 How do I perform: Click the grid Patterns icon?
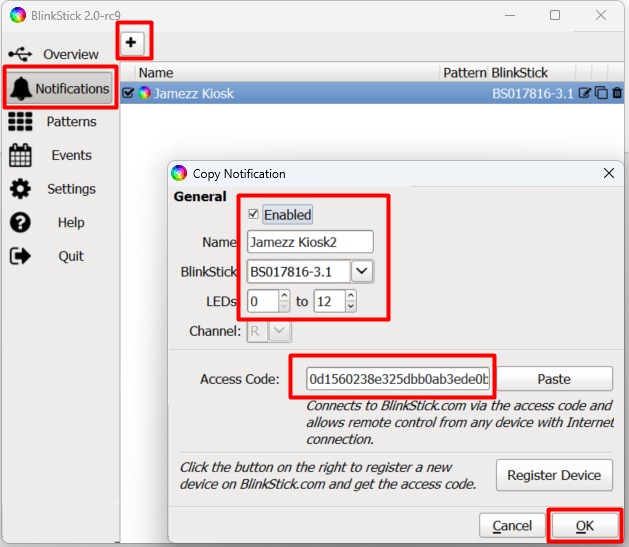pyautogui.click(x=20, y=122)
